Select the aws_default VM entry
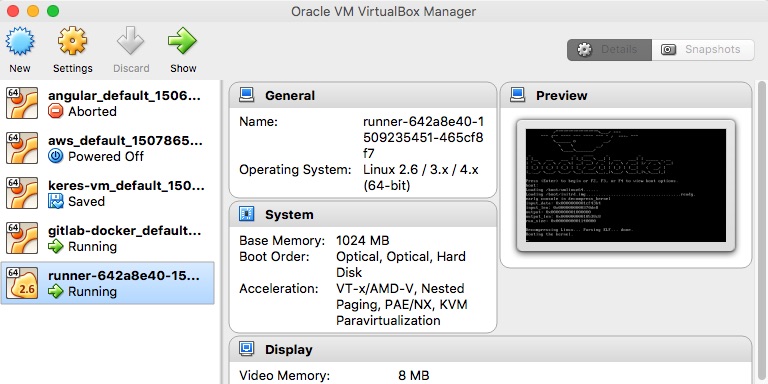 click(107, 148)
